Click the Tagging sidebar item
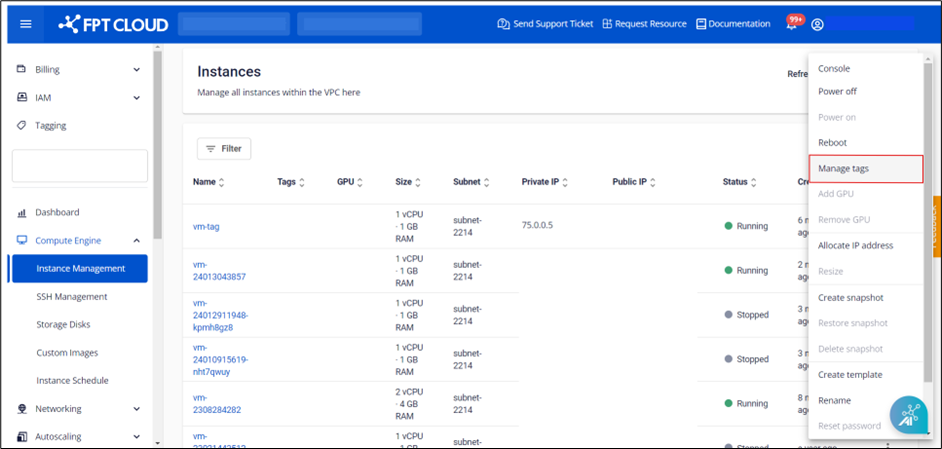Screen dimensions: 942x449 click(50, 126)
